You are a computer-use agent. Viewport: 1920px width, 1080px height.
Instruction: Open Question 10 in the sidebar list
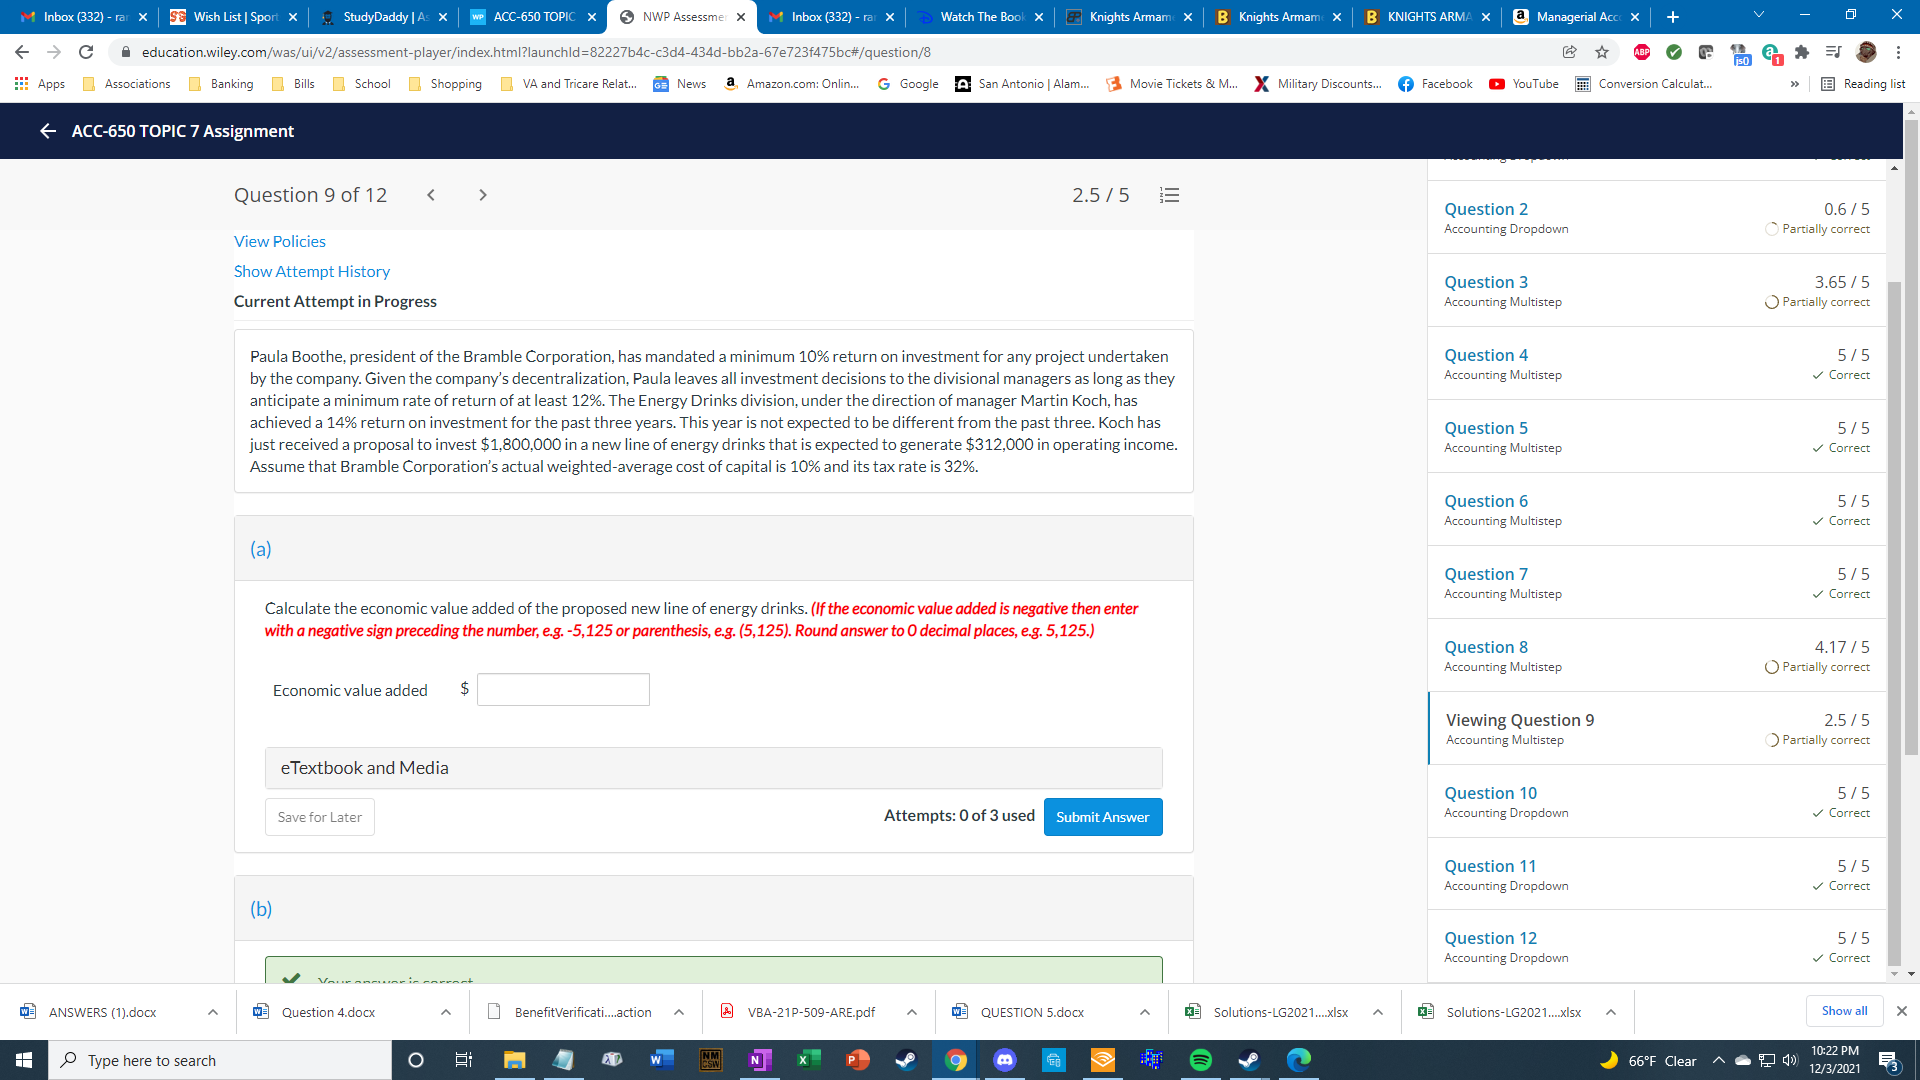[x=1490, y=793]
